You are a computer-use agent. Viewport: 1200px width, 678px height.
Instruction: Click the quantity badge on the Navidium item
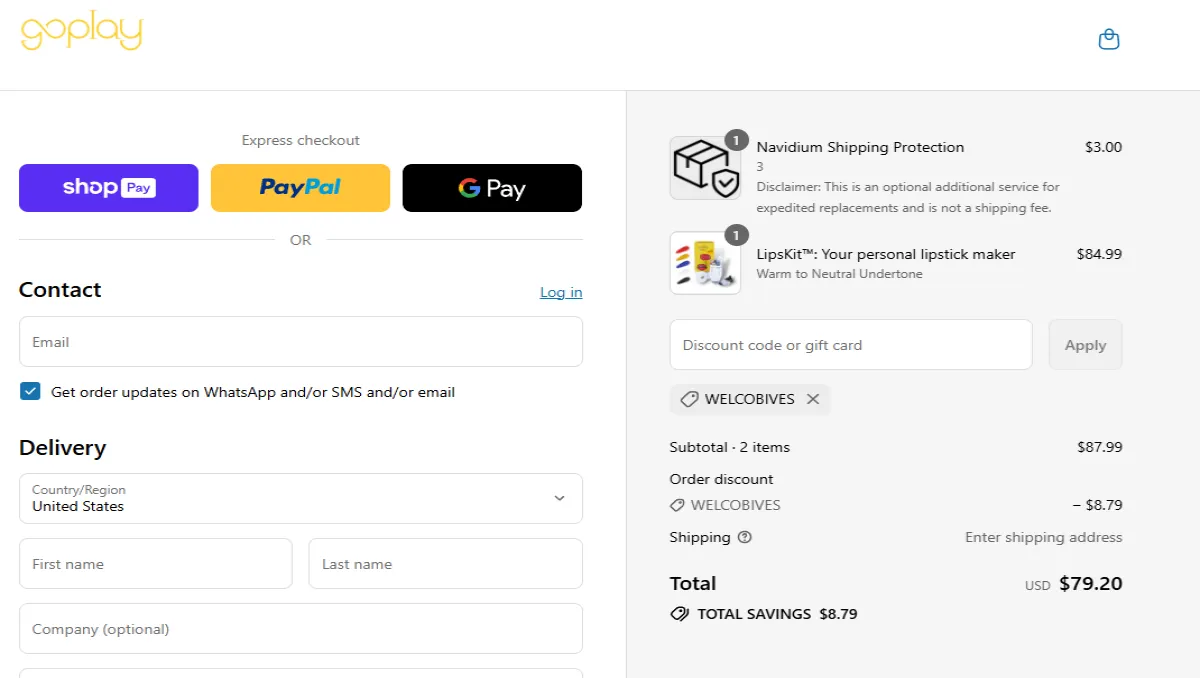click(x=737, y=141)
